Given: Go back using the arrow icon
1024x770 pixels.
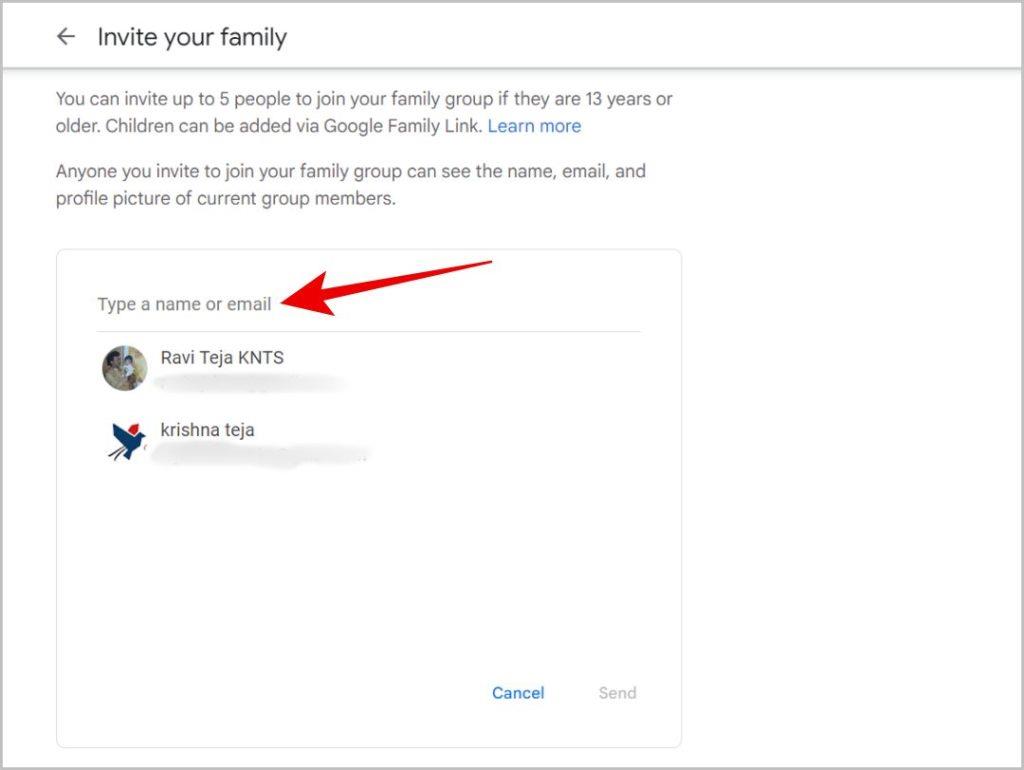Looking at the screenshot, I should click(x=66, y=37).
